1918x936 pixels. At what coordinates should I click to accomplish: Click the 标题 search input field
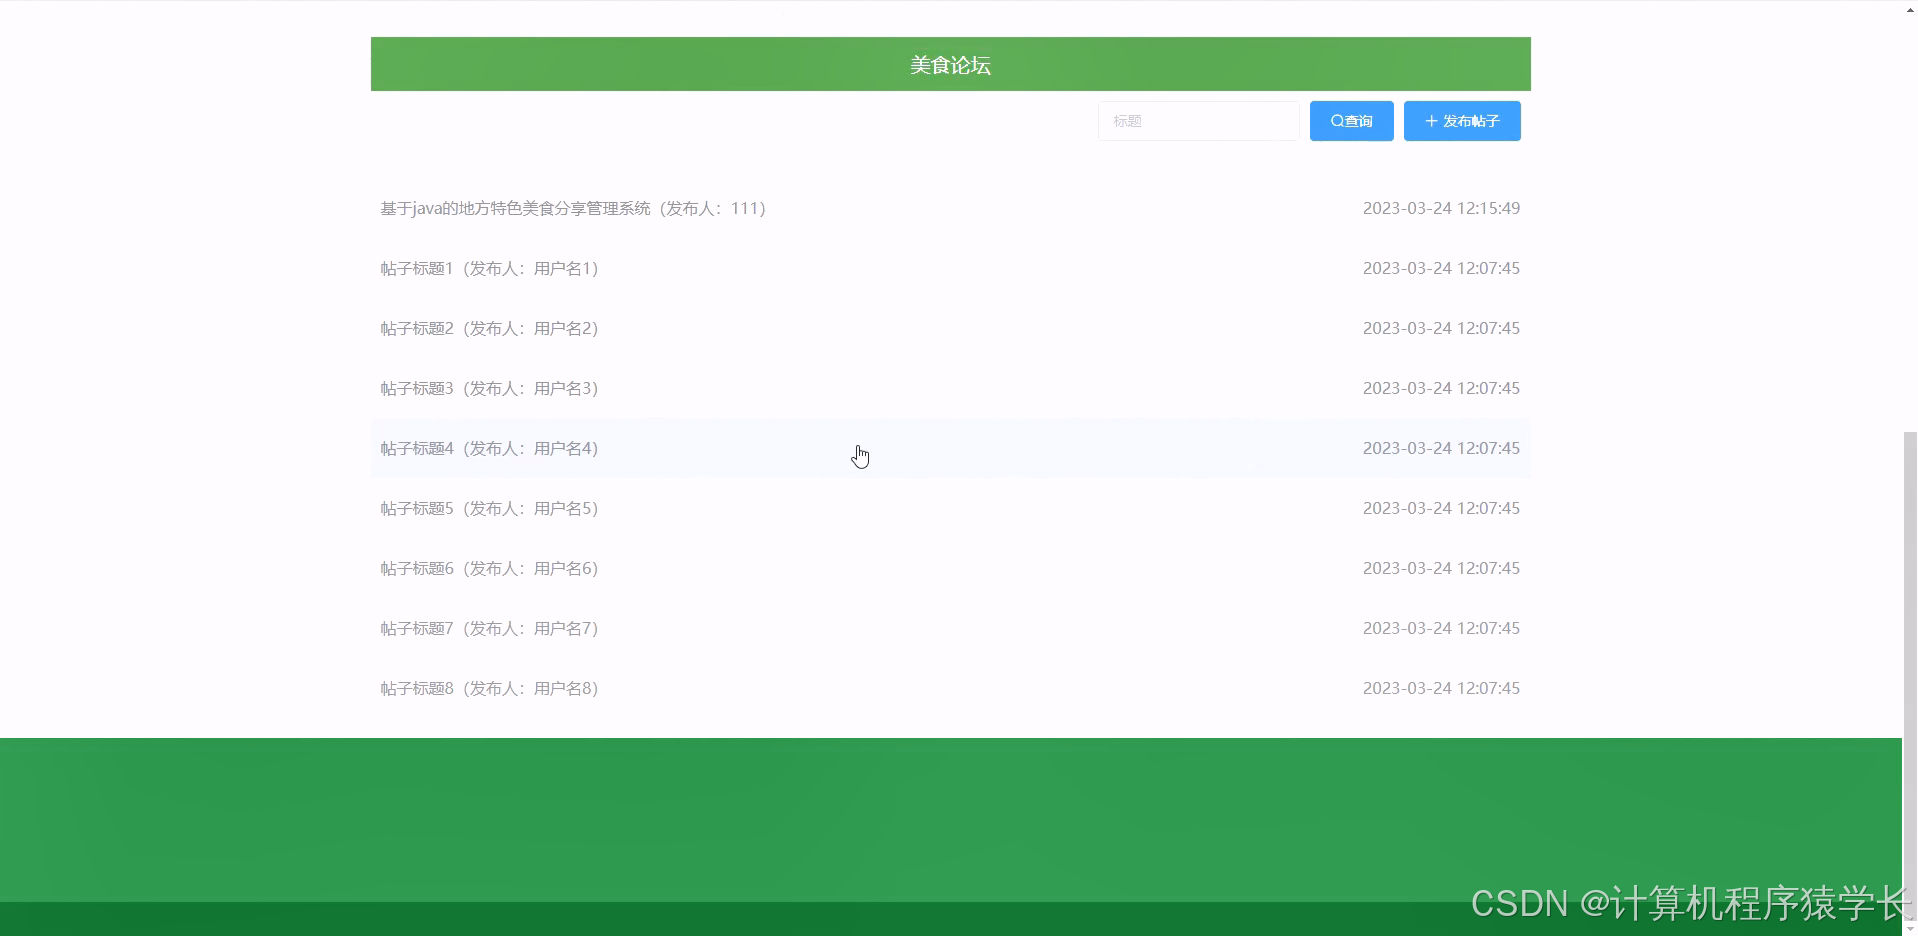pos(1198,120)
